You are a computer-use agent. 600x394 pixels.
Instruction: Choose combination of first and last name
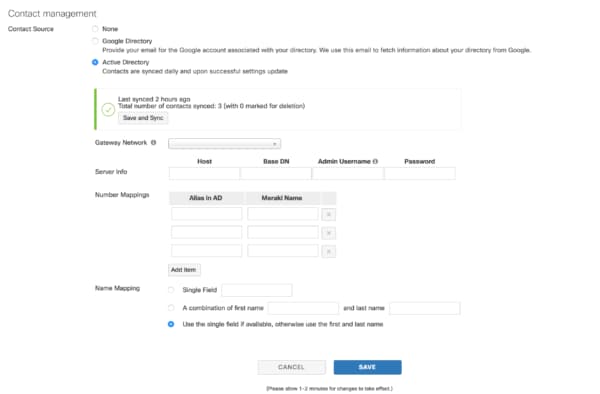pos(171,308)
